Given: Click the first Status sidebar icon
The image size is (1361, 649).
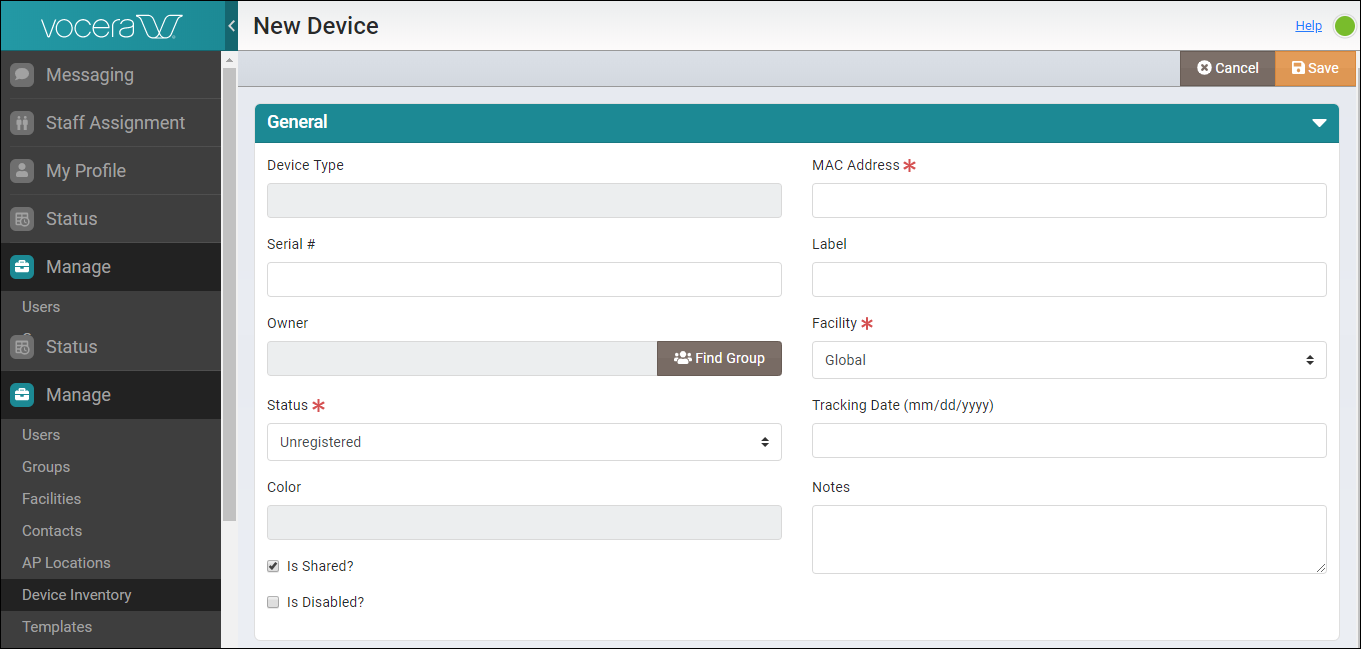Looking at the screenshot, I should point(22,219).
